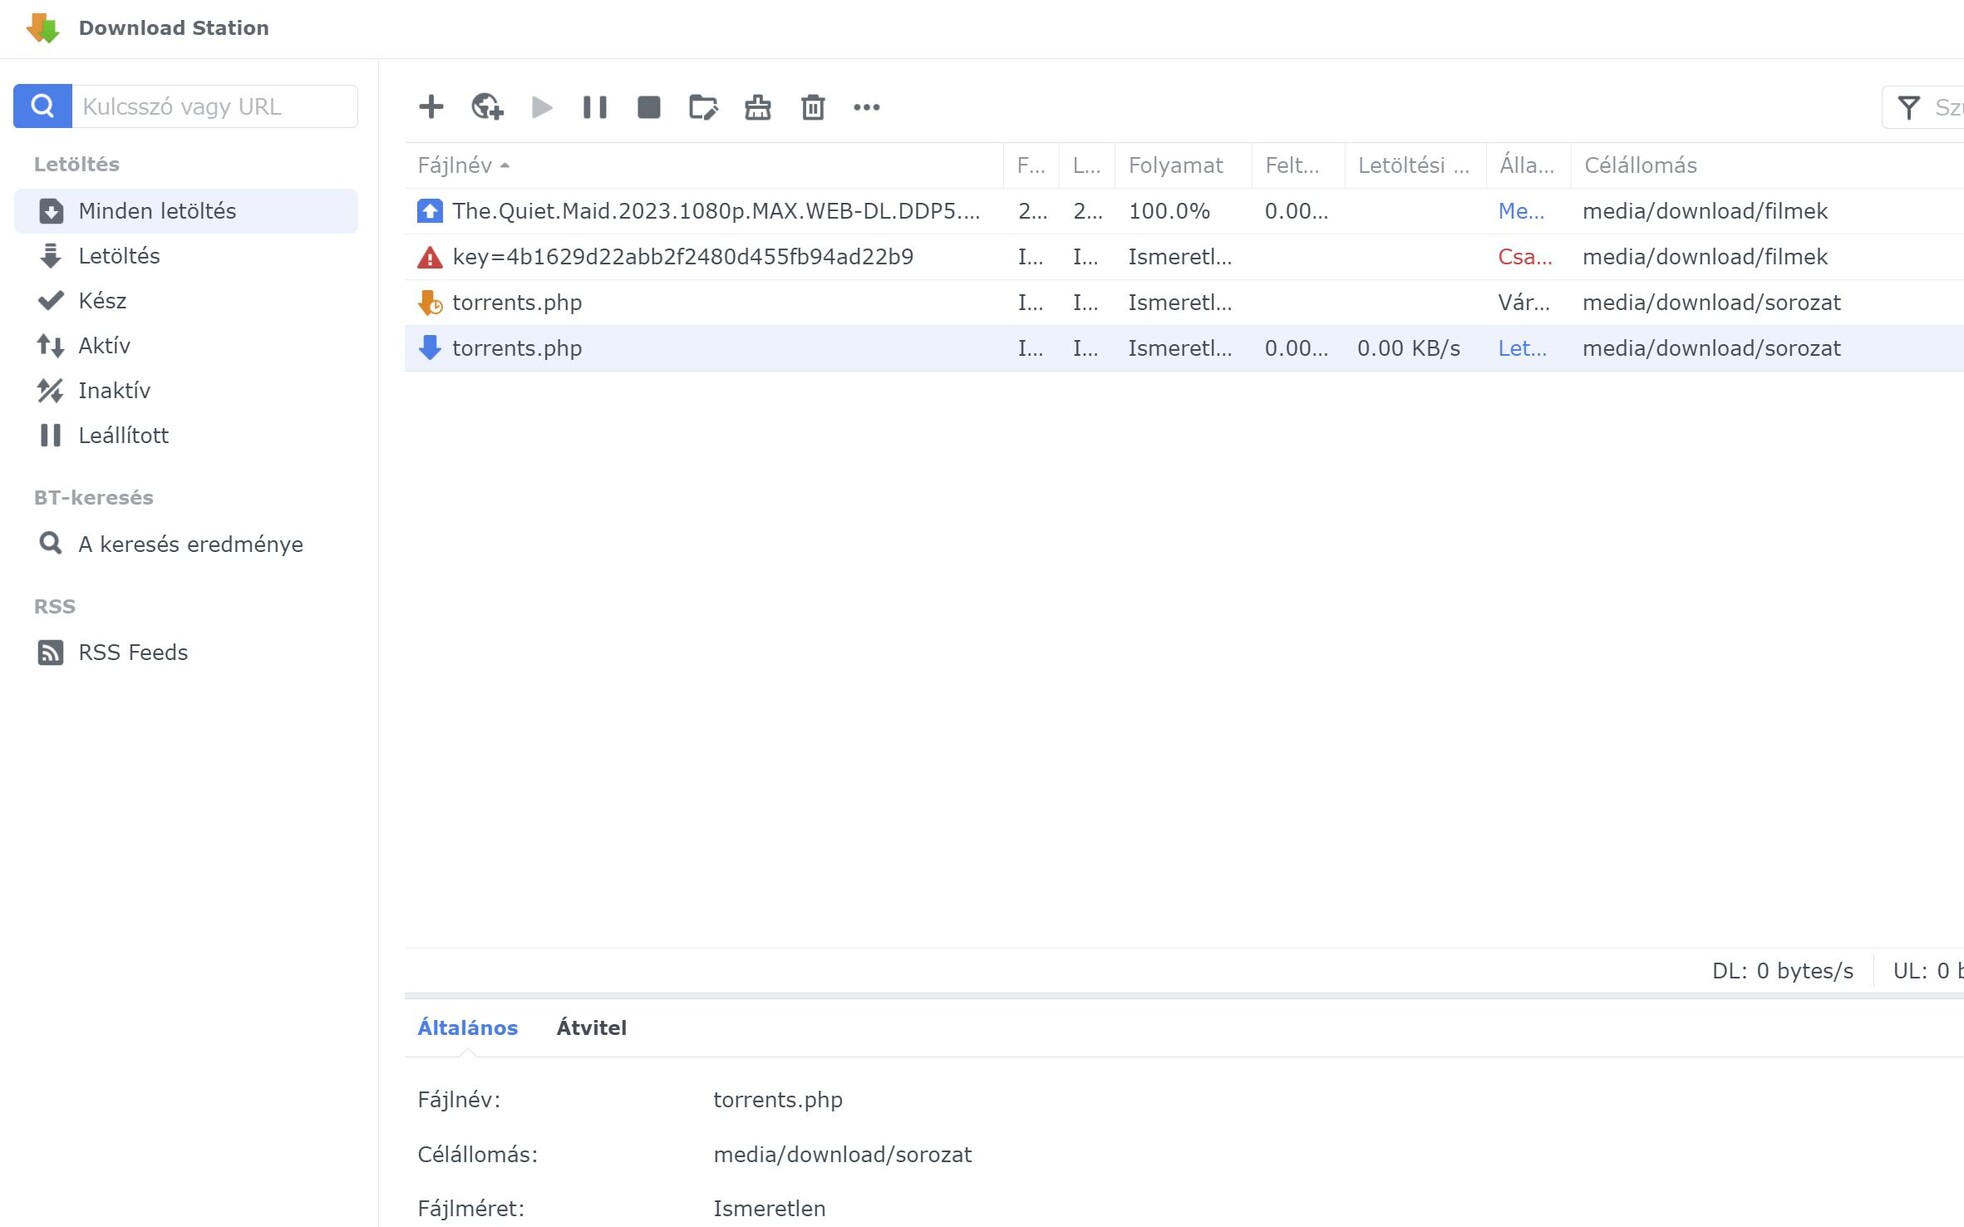Stop the selected download with the square icon
Screen dimensions: 1964x1227
coord(649,107)
